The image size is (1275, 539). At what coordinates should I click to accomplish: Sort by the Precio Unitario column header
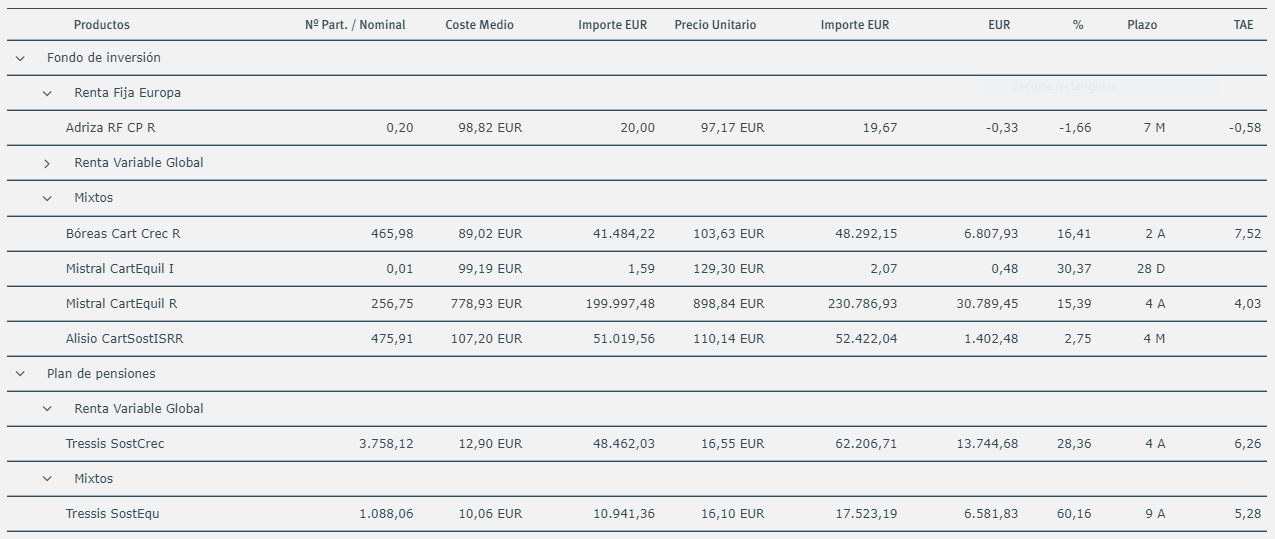point(715,25)
